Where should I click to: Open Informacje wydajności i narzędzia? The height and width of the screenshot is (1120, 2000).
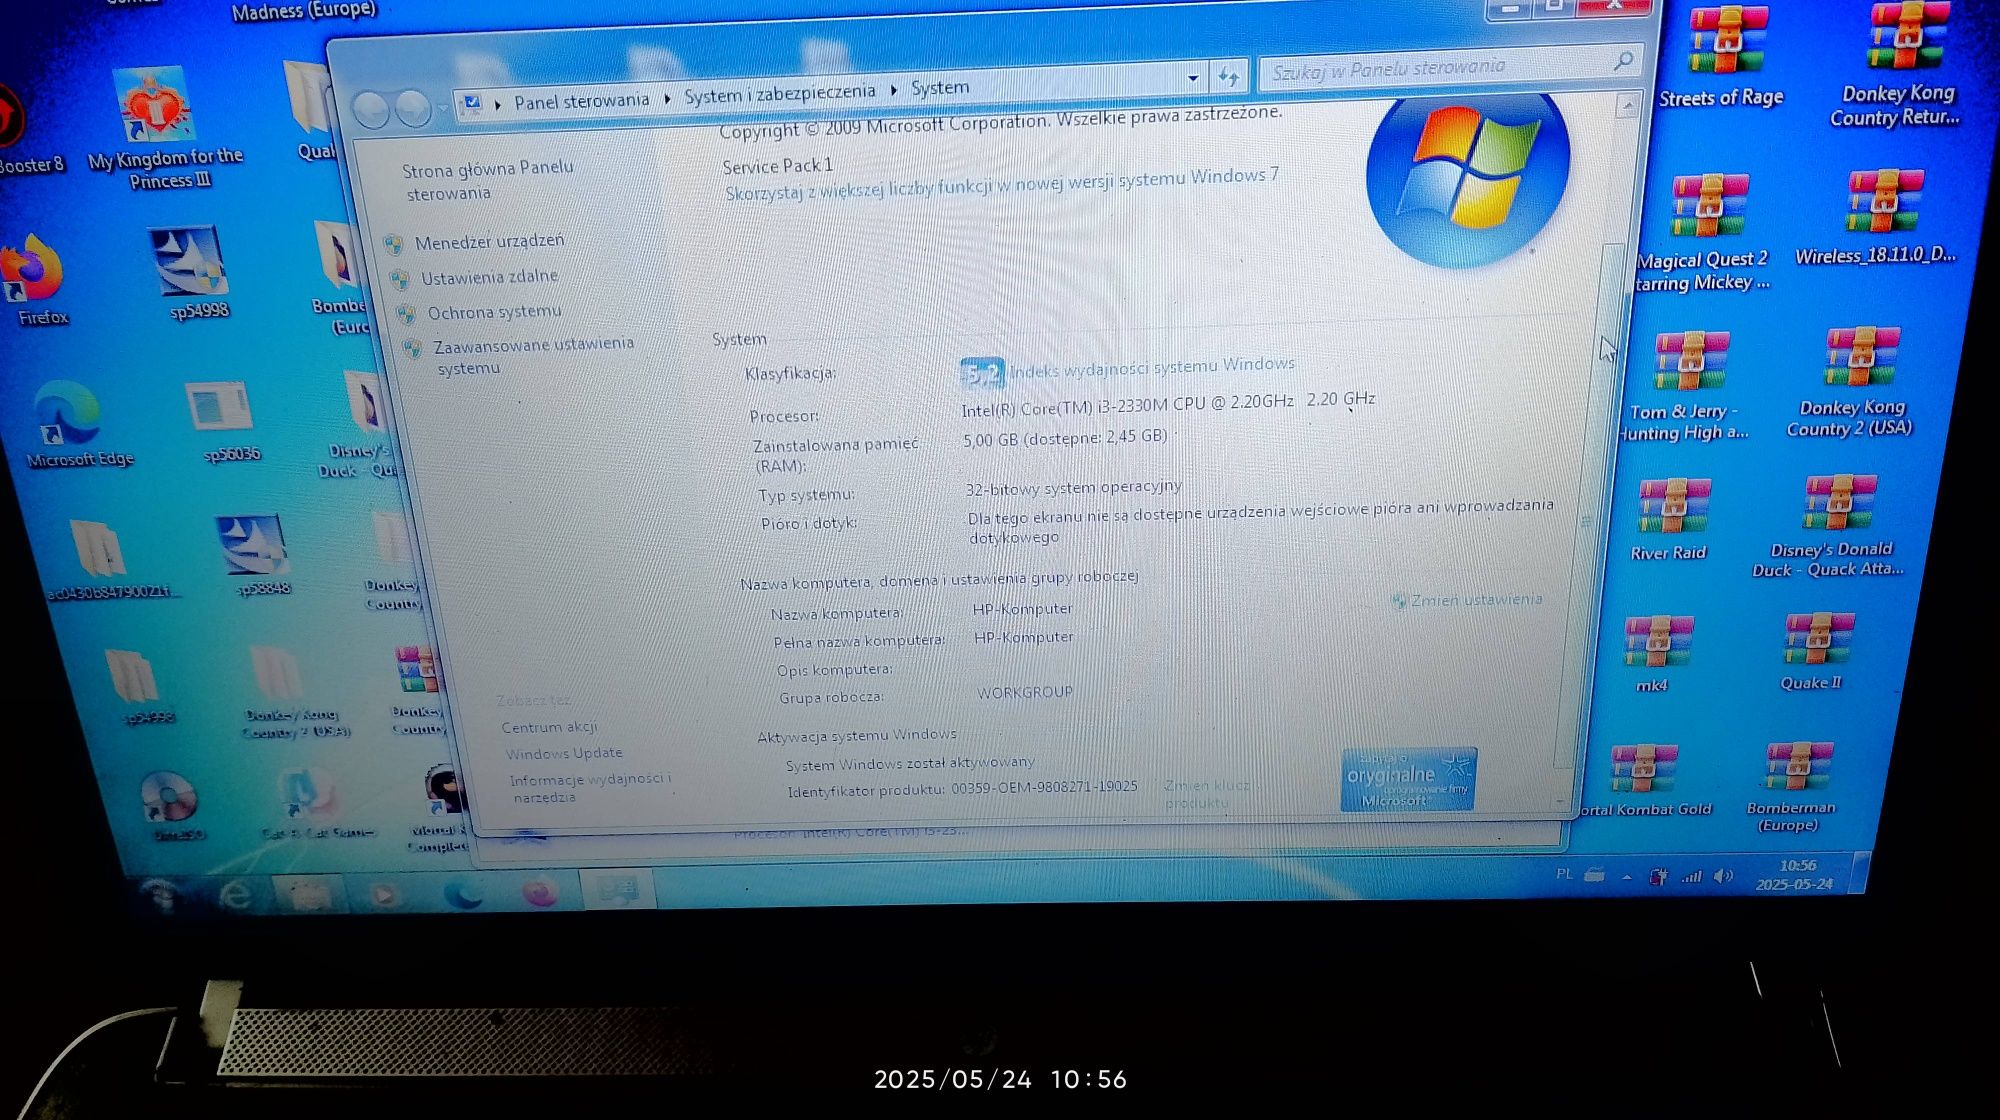click(590, 787)
